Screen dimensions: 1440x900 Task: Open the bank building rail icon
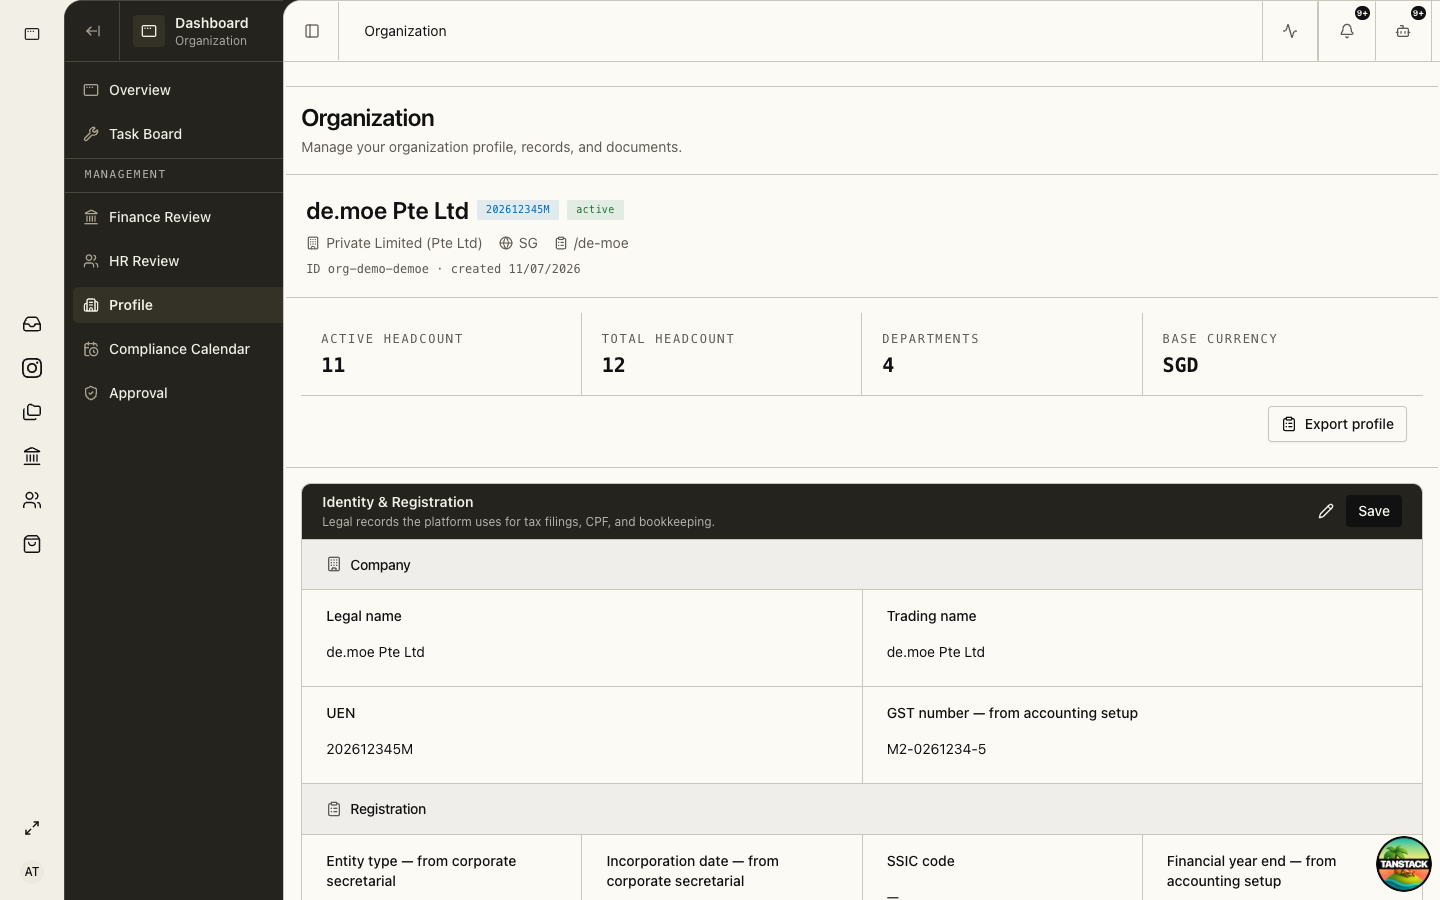pyautogui.click(x=32, y=456)
